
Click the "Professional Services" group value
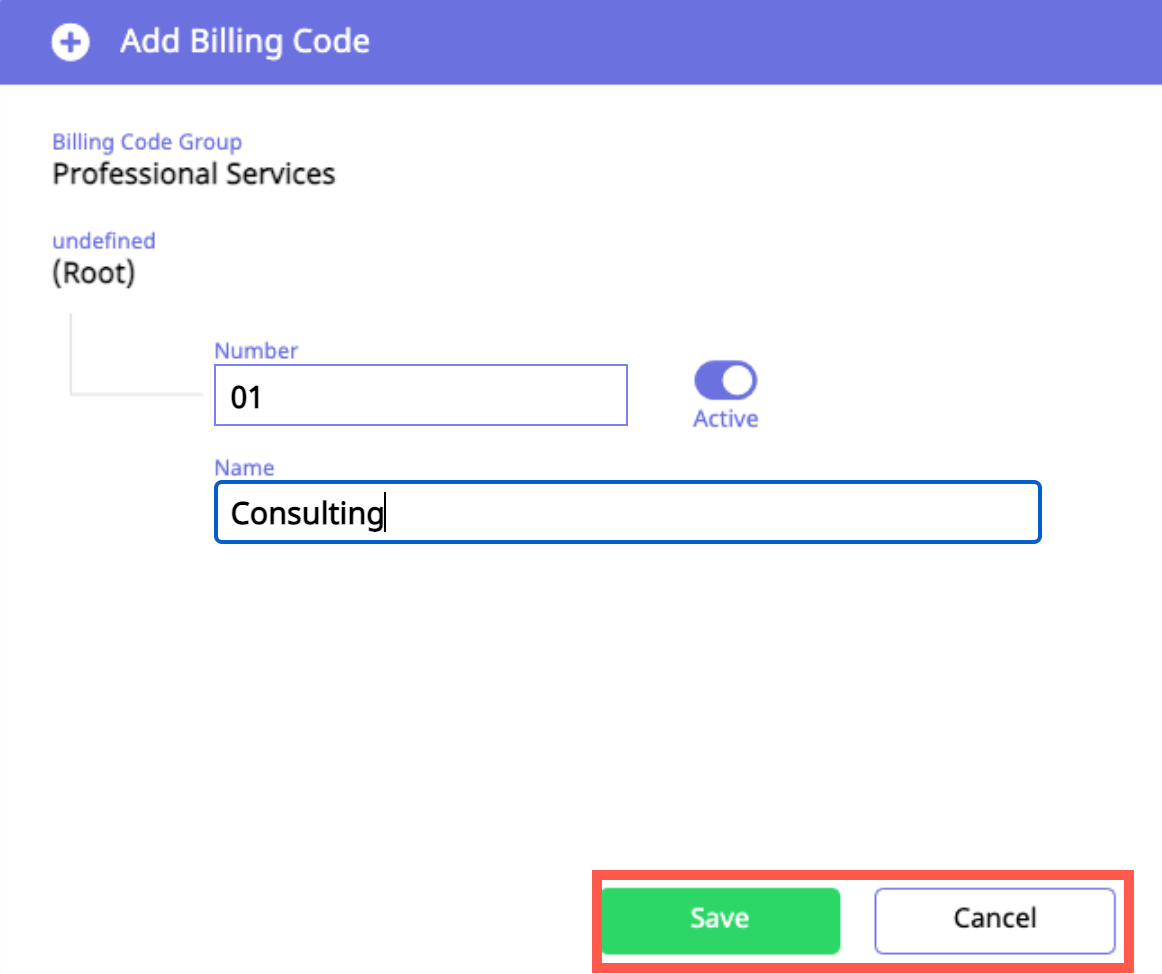(193, 174)
